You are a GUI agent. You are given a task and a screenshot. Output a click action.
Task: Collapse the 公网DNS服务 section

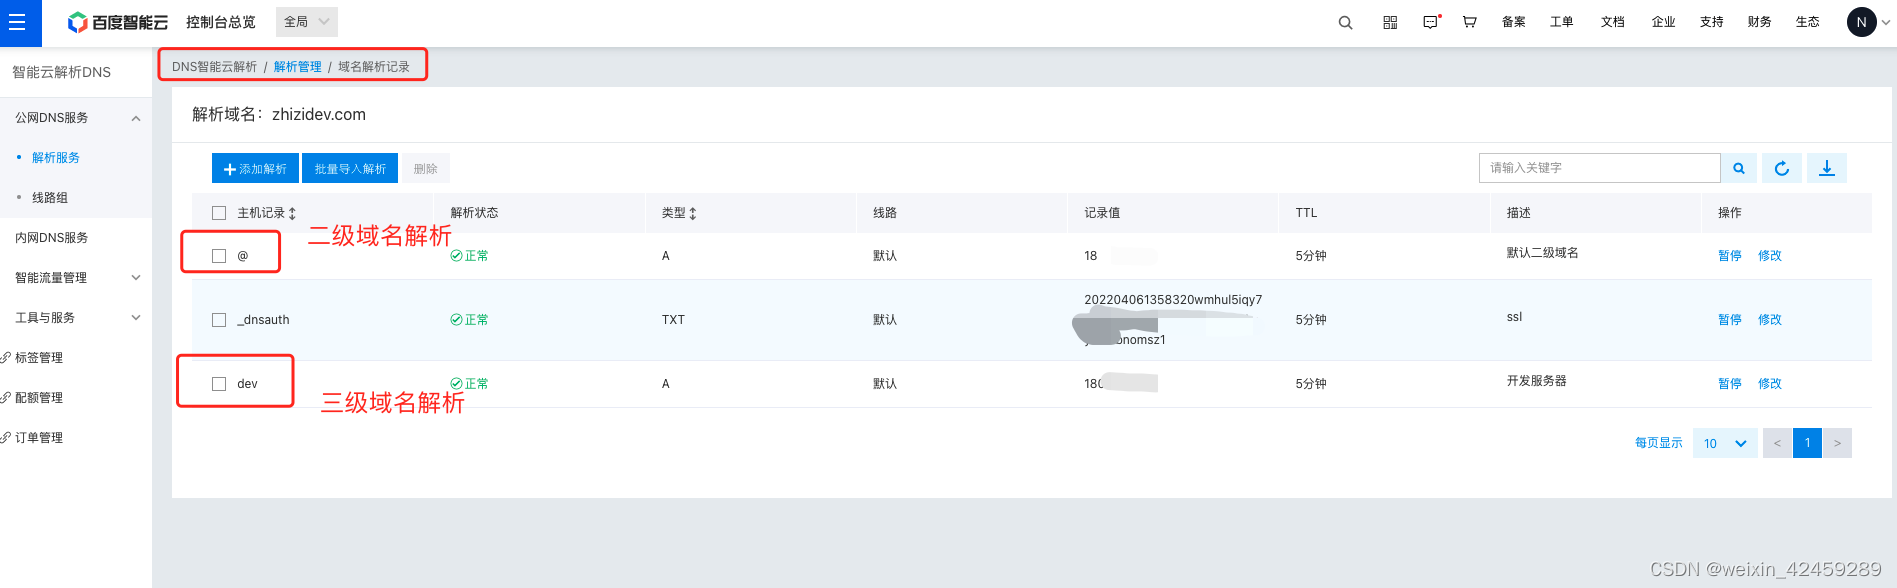point(136,118)
